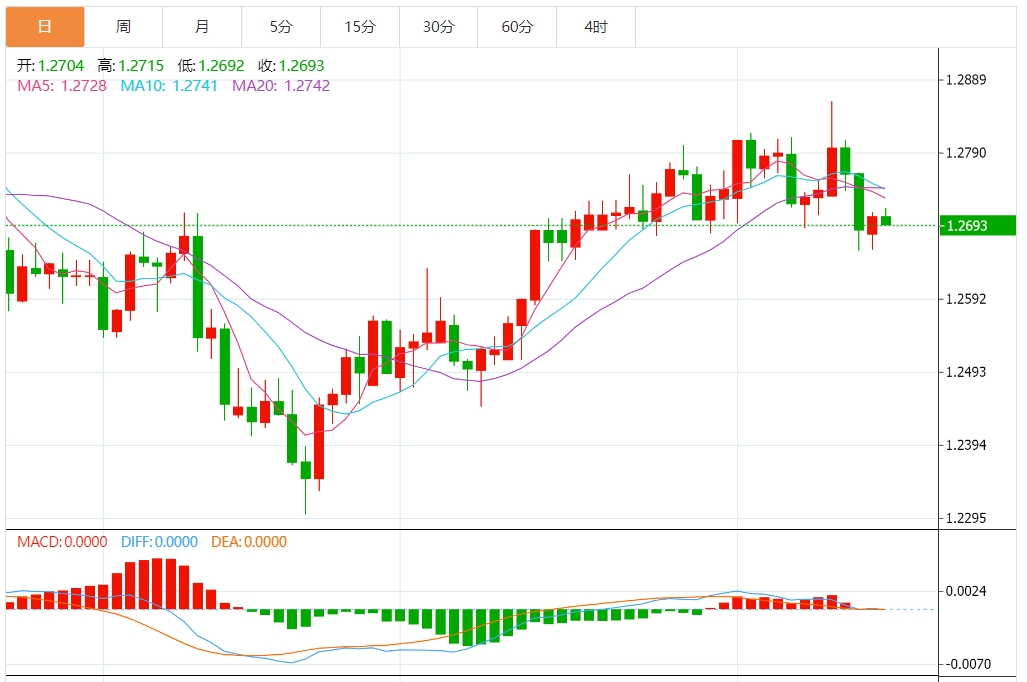Click the 1.2790 price axis label

pyautogui.click(x=966, y=153)
